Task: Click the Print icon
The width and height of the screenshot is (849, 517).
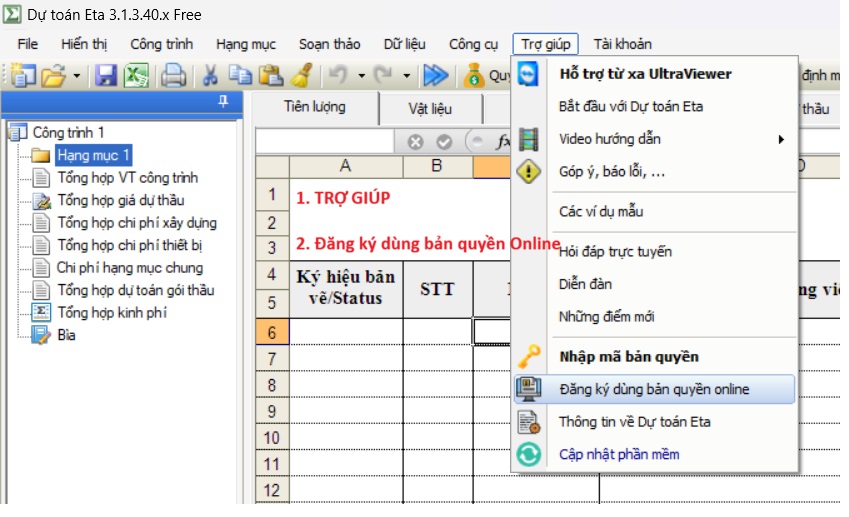Action: (173, 76)
